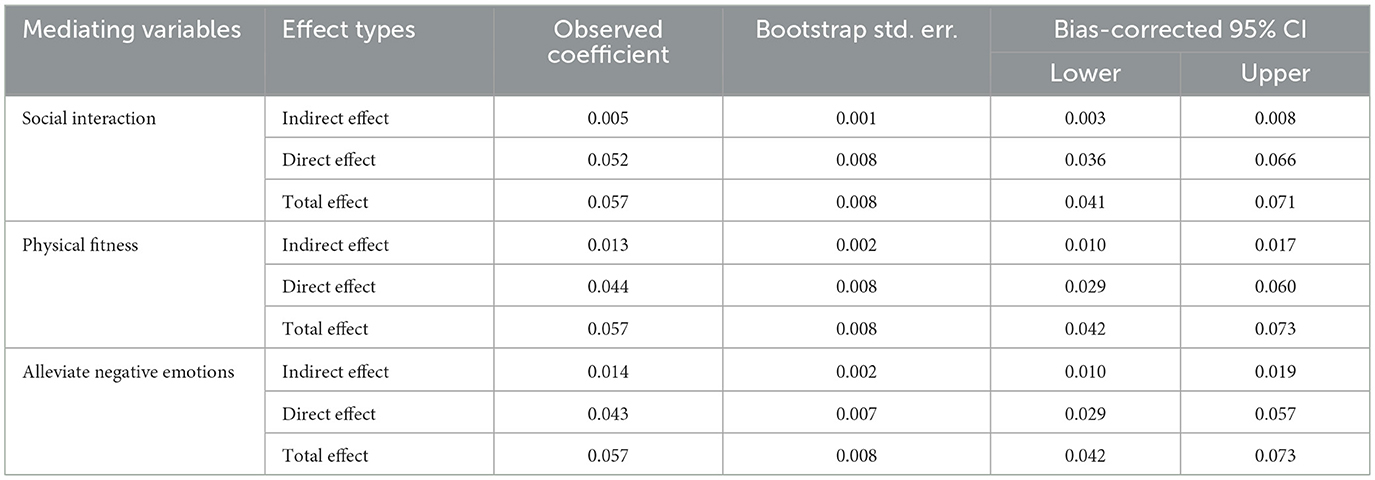Click the Bias-corrected 95% CI header
The width and height of the screenshot is (1375, 480).
1180,30
